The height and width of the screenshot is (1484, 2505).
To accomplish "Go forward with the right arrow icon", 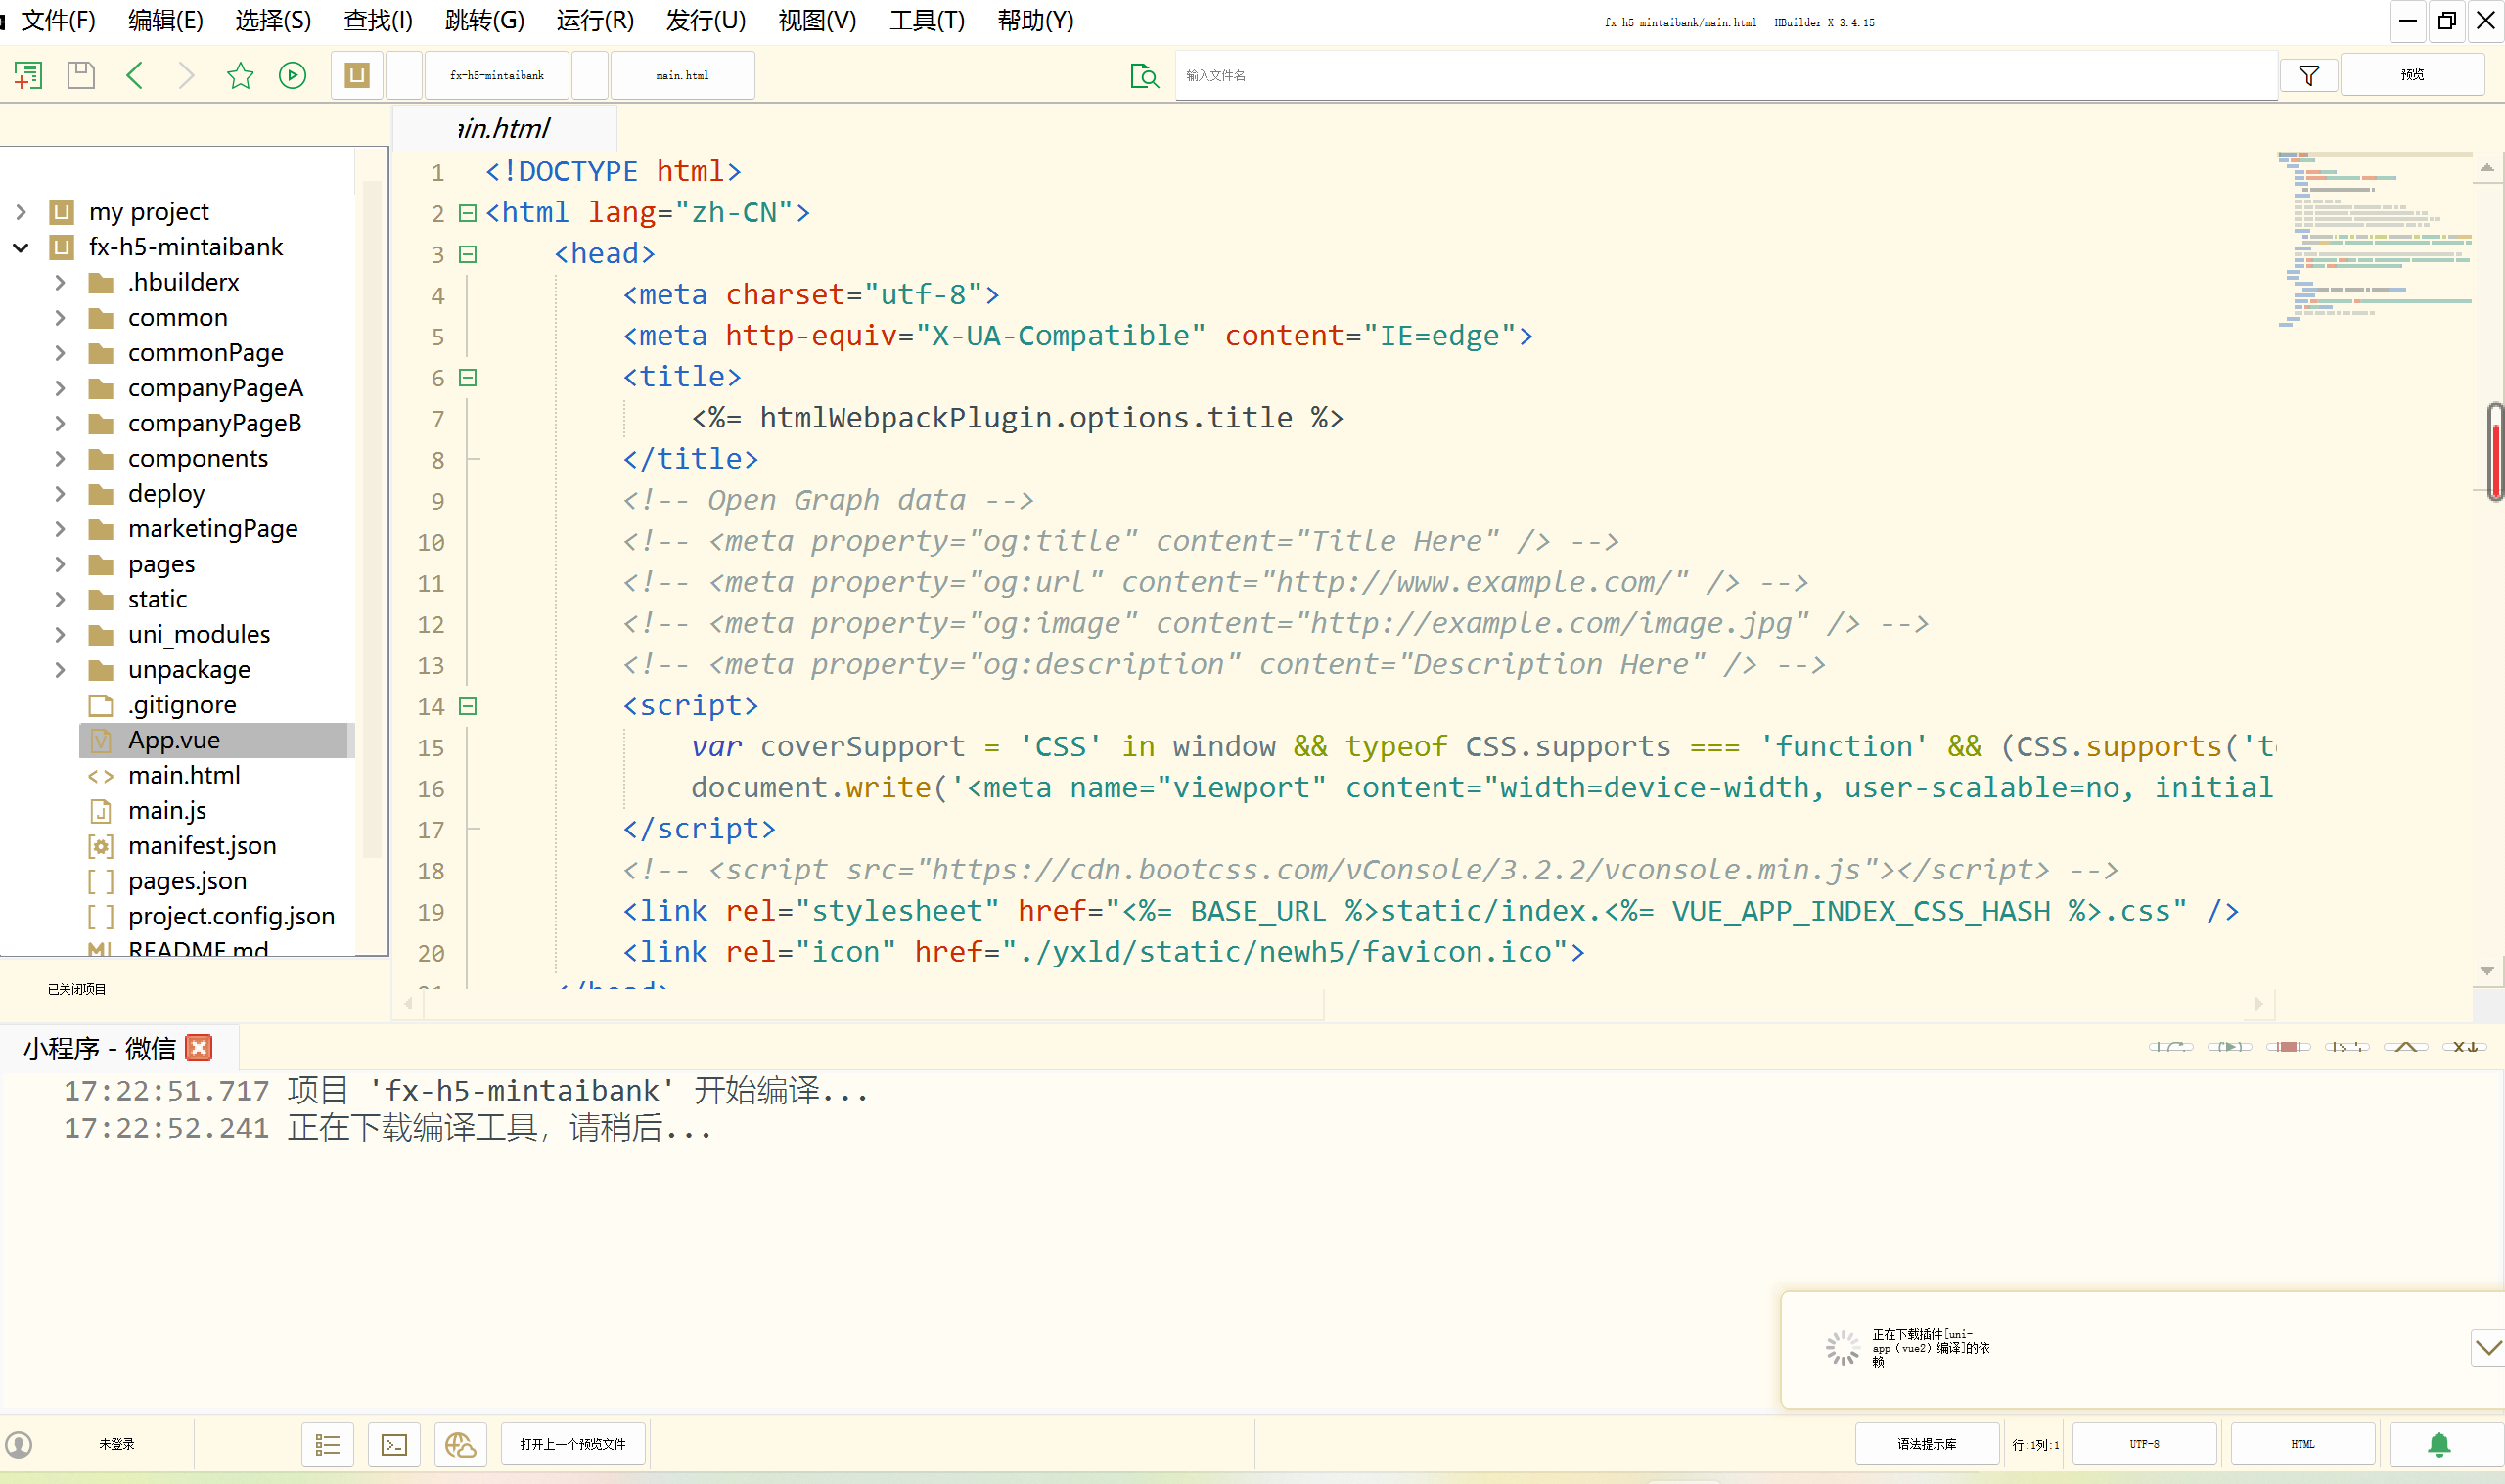I will point(187,75).
